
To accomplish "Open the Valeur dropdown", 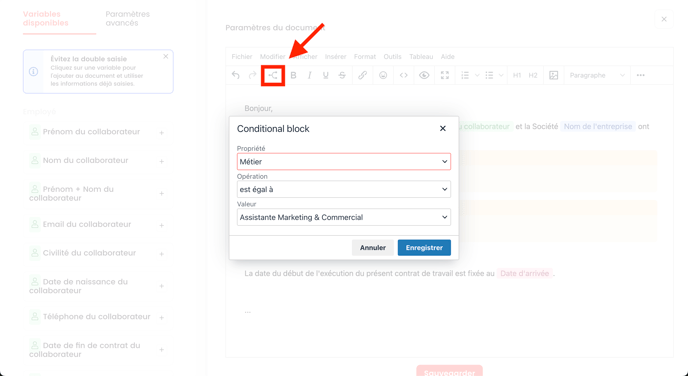I will click(344, 217).
